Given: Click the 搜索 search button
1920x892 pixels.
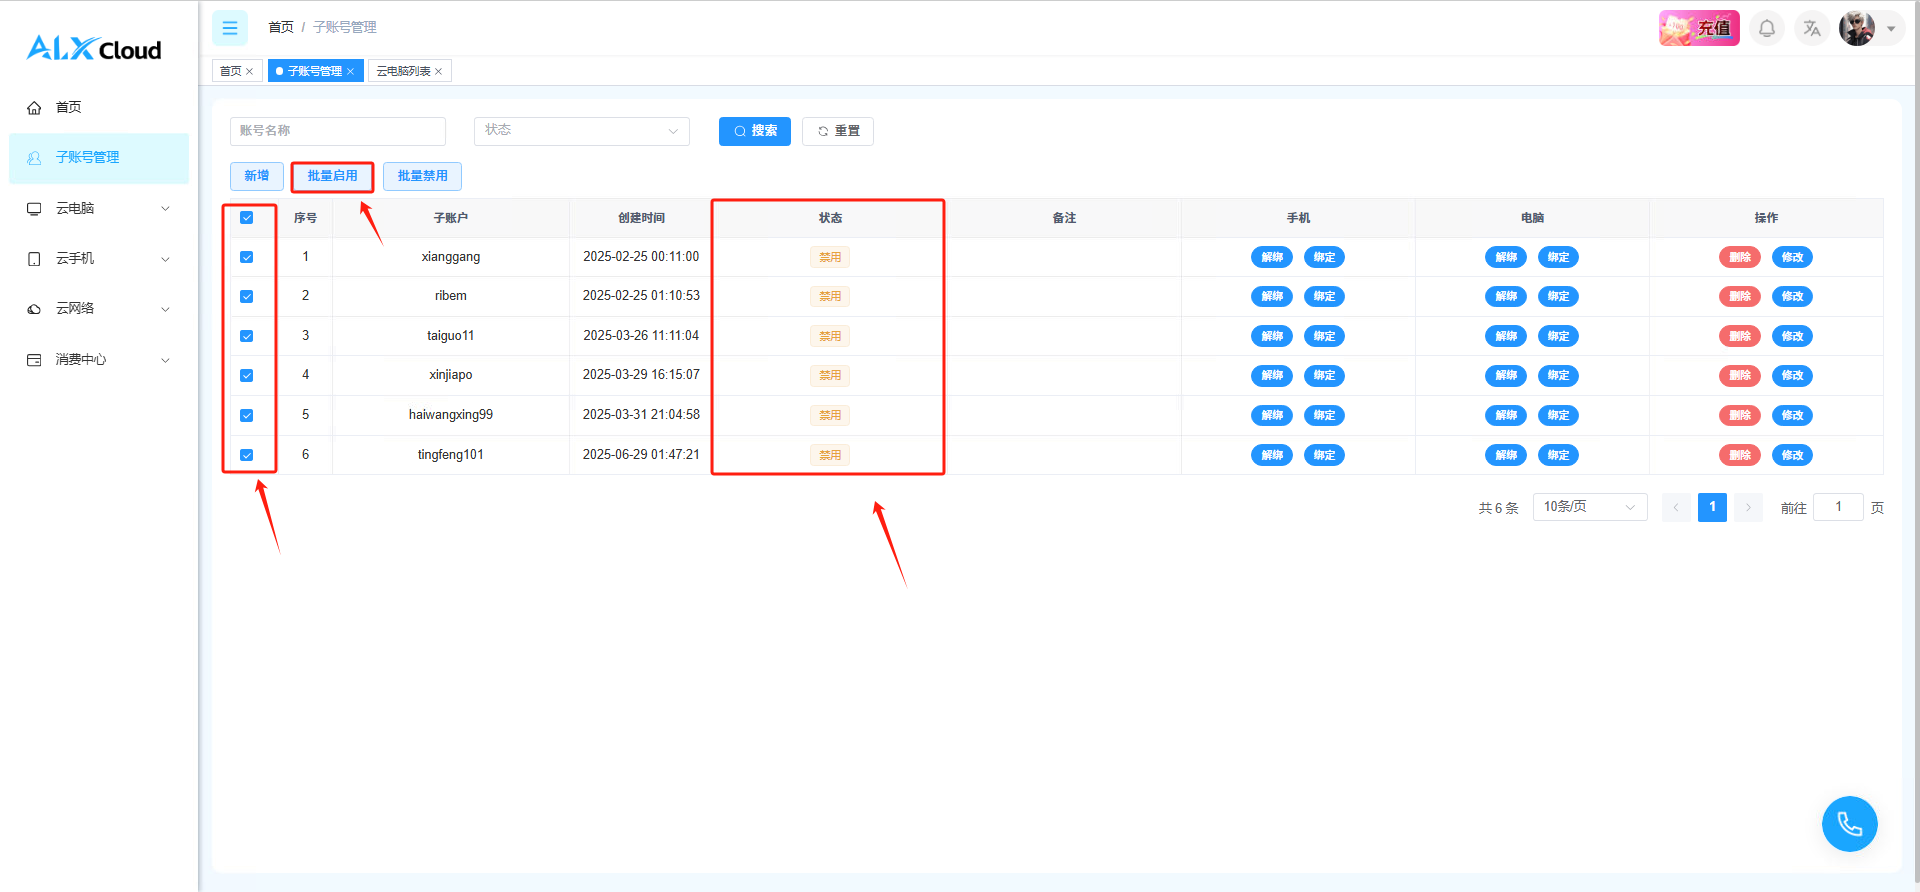Looking at the screenshot, I should [x=754, y=131].
